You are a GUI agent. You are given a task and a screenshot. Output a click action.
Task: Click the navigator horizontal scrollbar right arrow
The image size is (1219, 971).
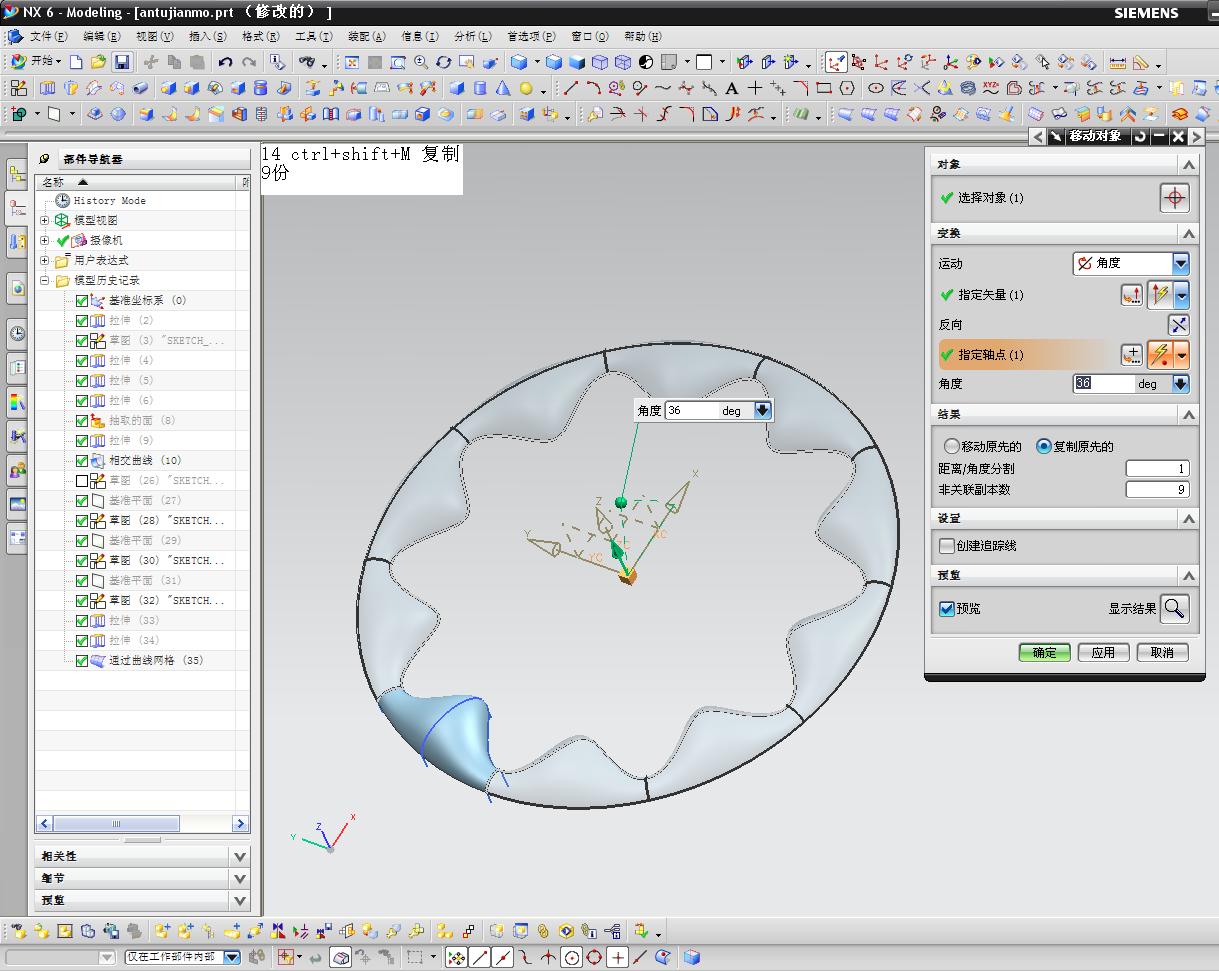point(240,824)
